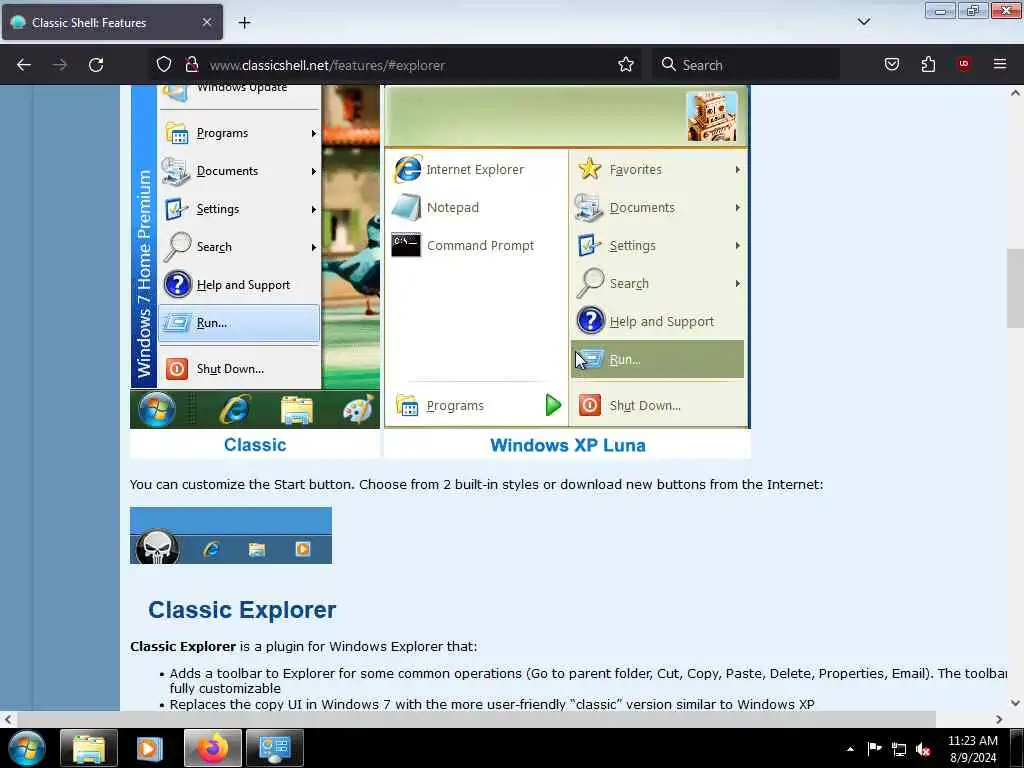Click Documents in the Classic menu
This screenshot has width=1024, height=768.
pyautogui.click(x=238, y=171)
